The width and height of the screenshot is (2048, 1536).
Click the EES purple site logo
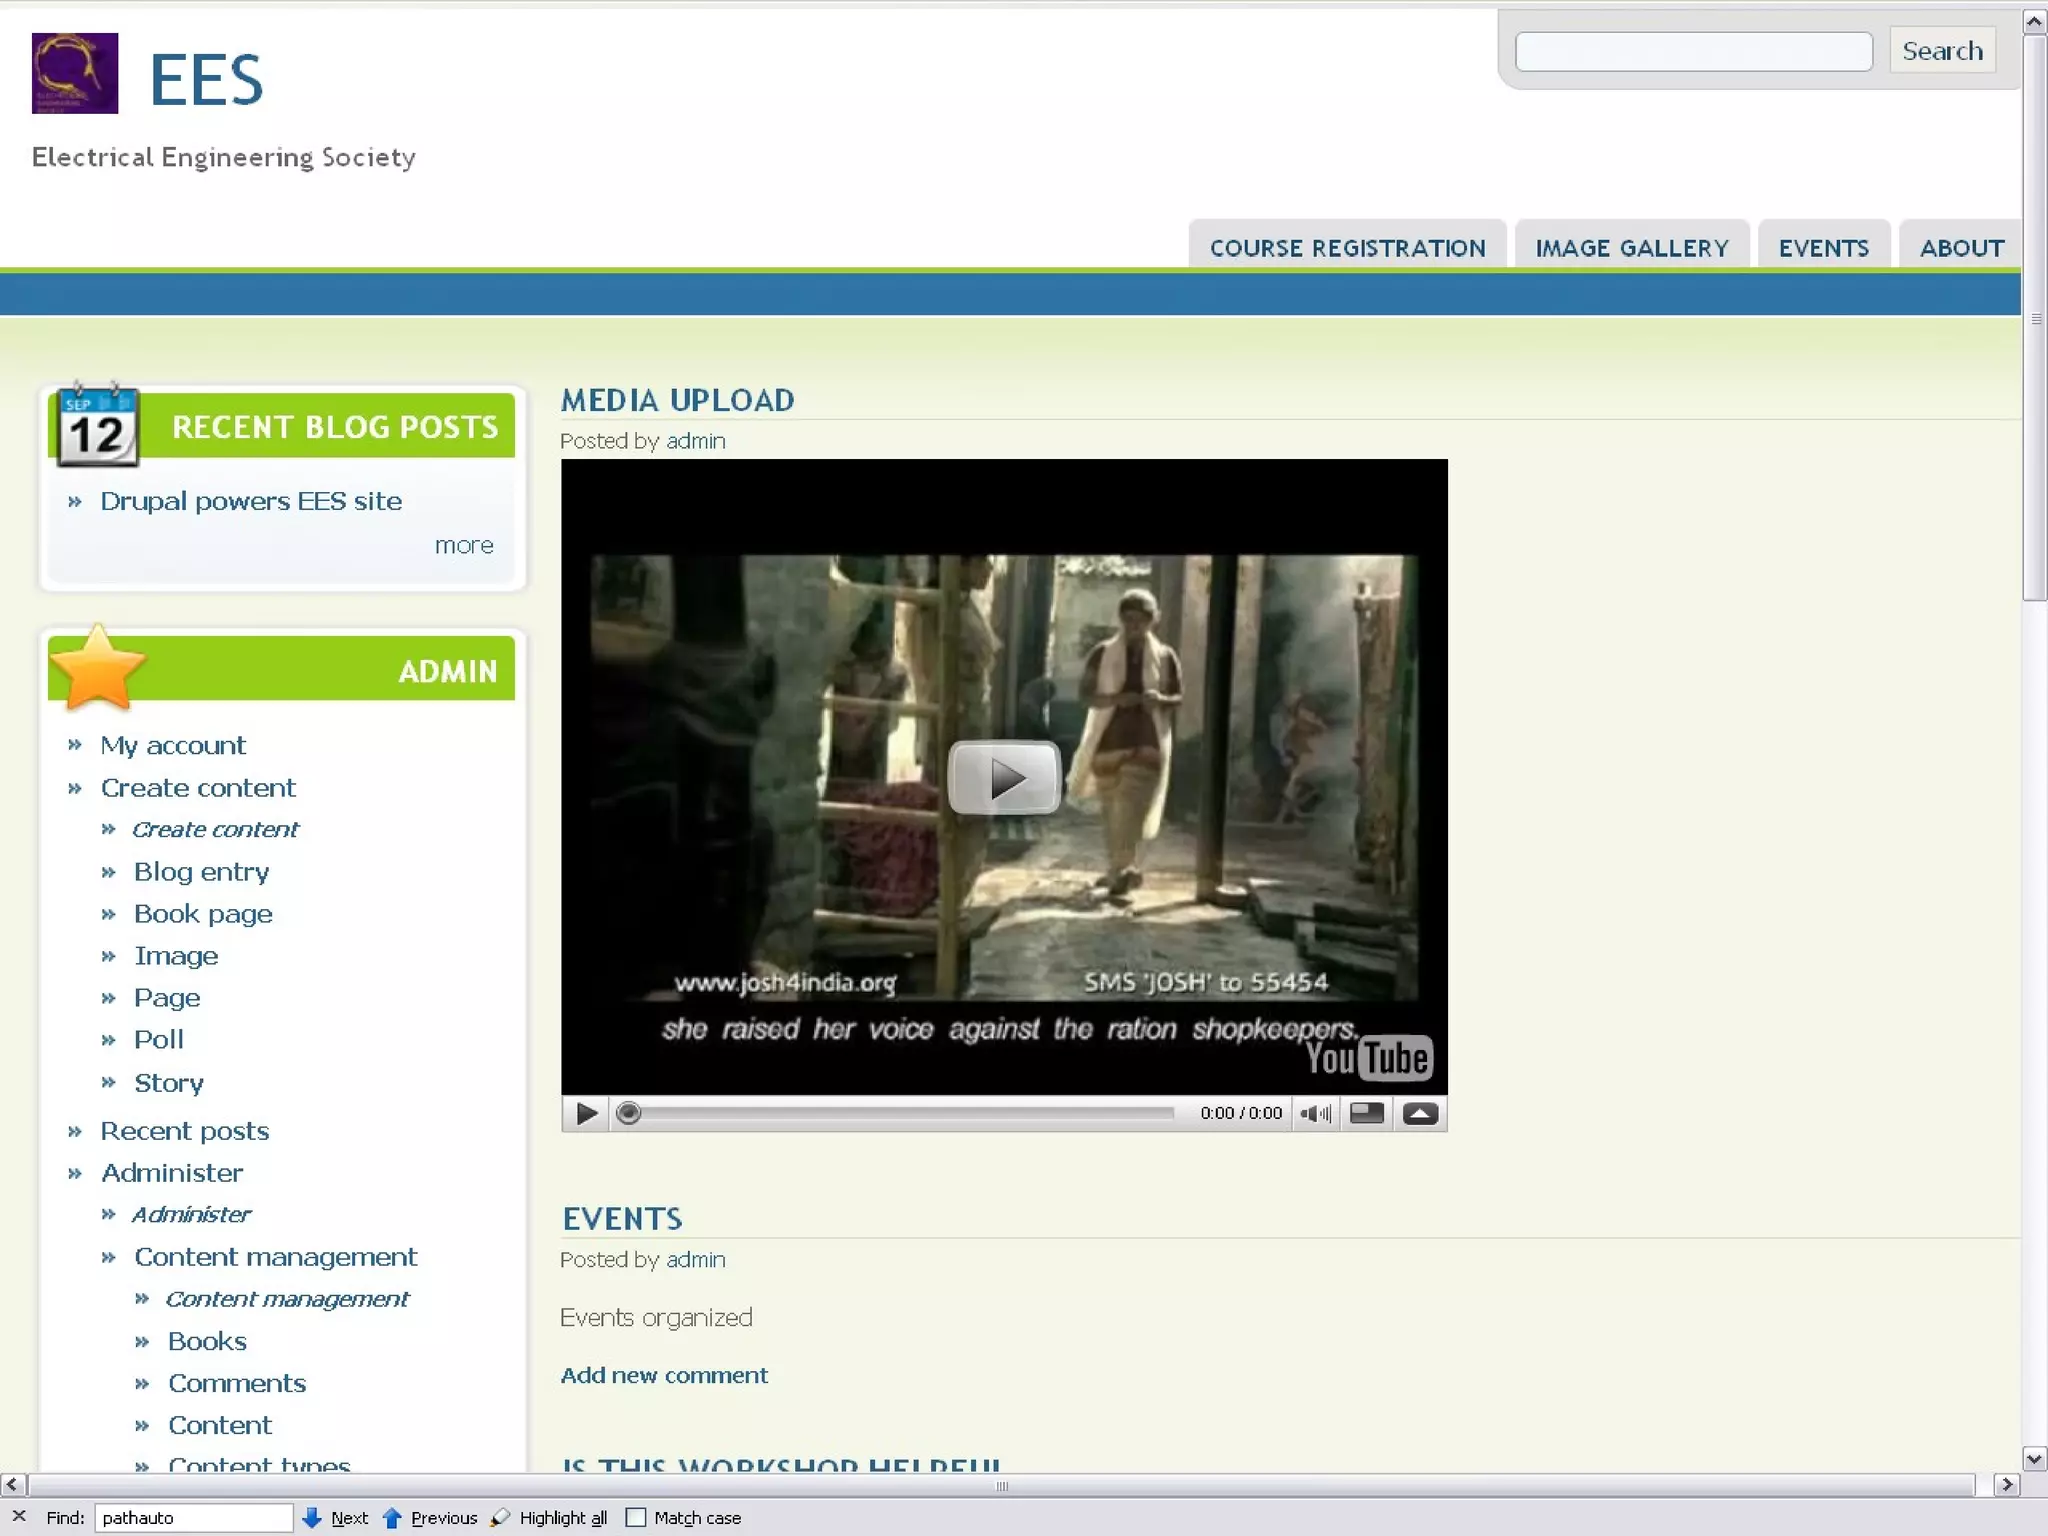75,73
